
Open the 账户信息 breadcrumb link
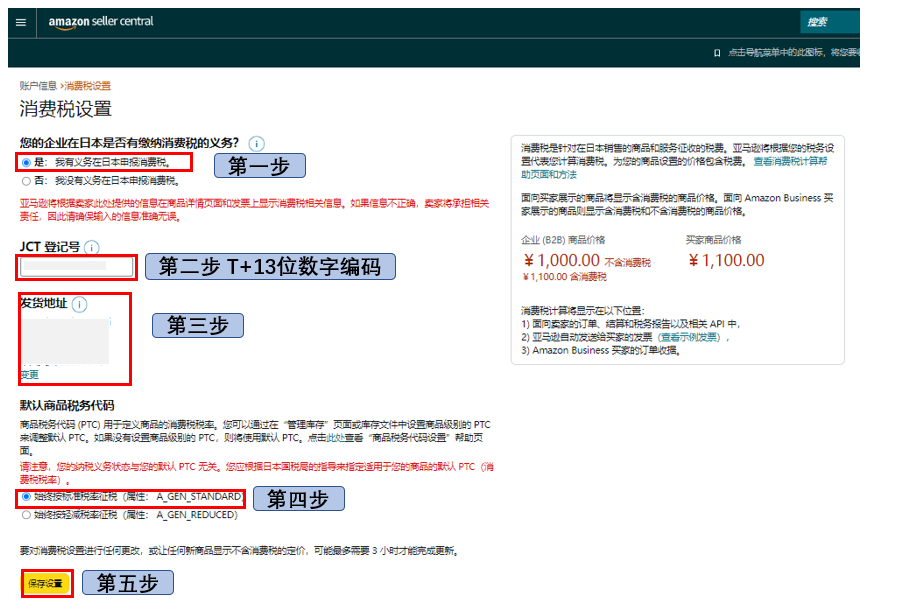point(38,86)
